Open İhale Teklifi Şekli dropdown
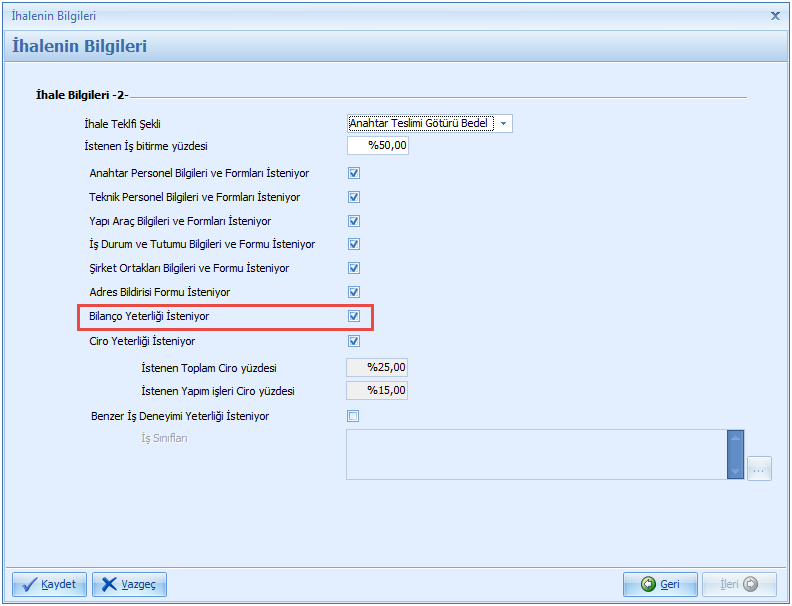Screen dimensions: 792x606 (504, 123)
